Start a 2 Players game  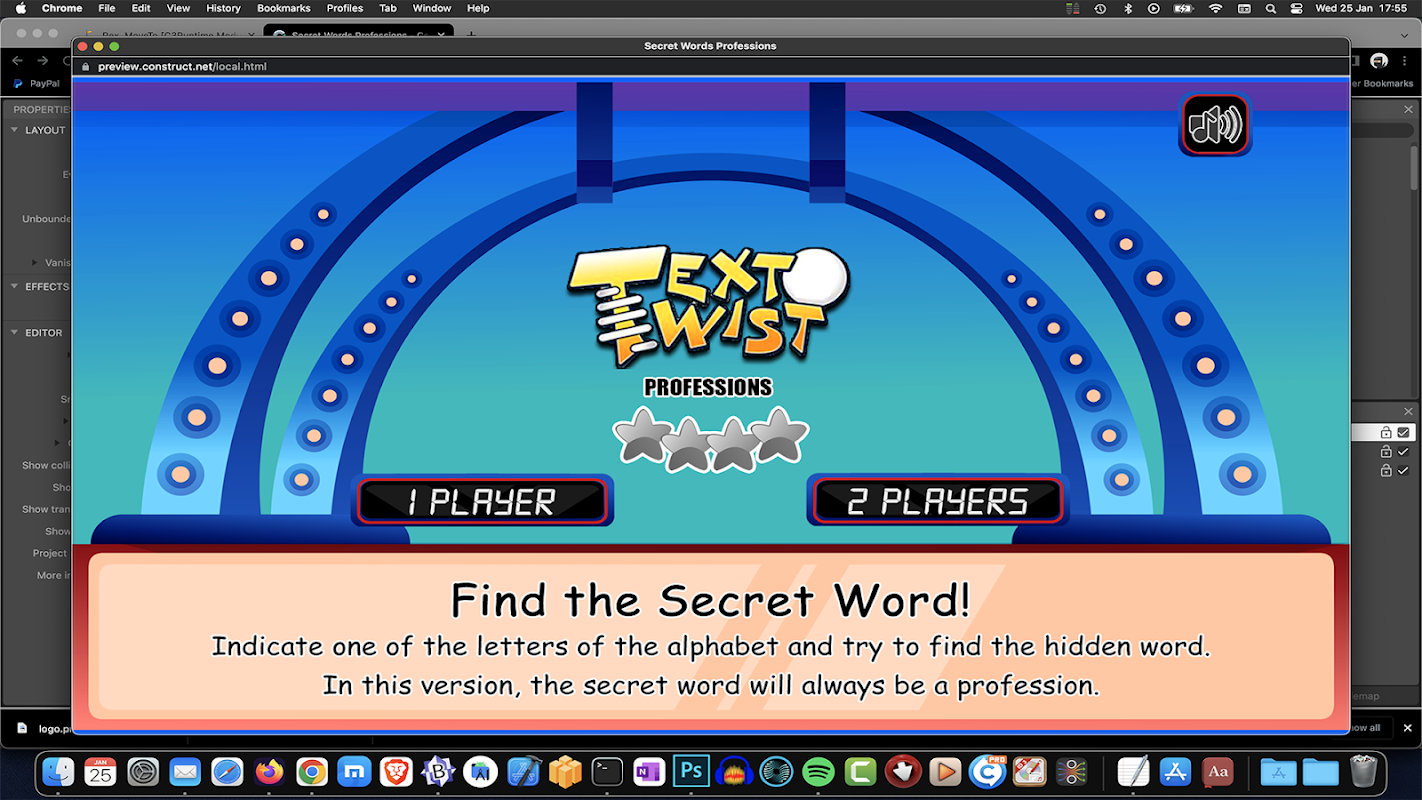pos(937,501)
